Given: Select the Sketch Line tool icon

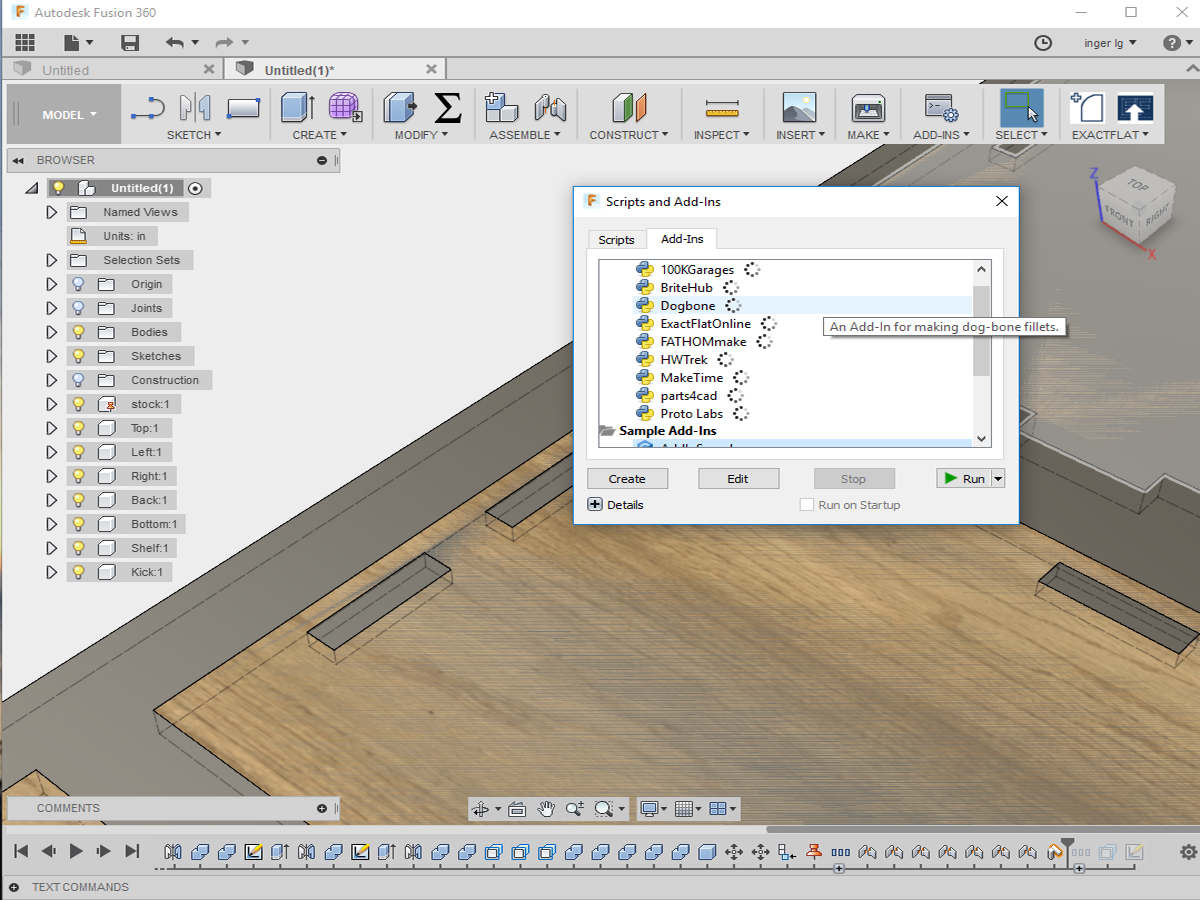Looking at the screenshot, I should [148, 107].
